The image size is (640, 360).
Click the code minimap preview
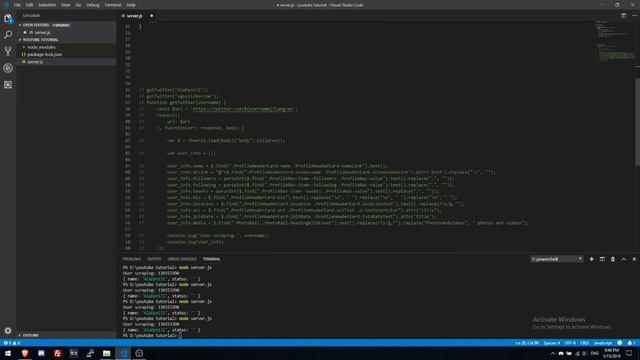click(x=614, y=41)
